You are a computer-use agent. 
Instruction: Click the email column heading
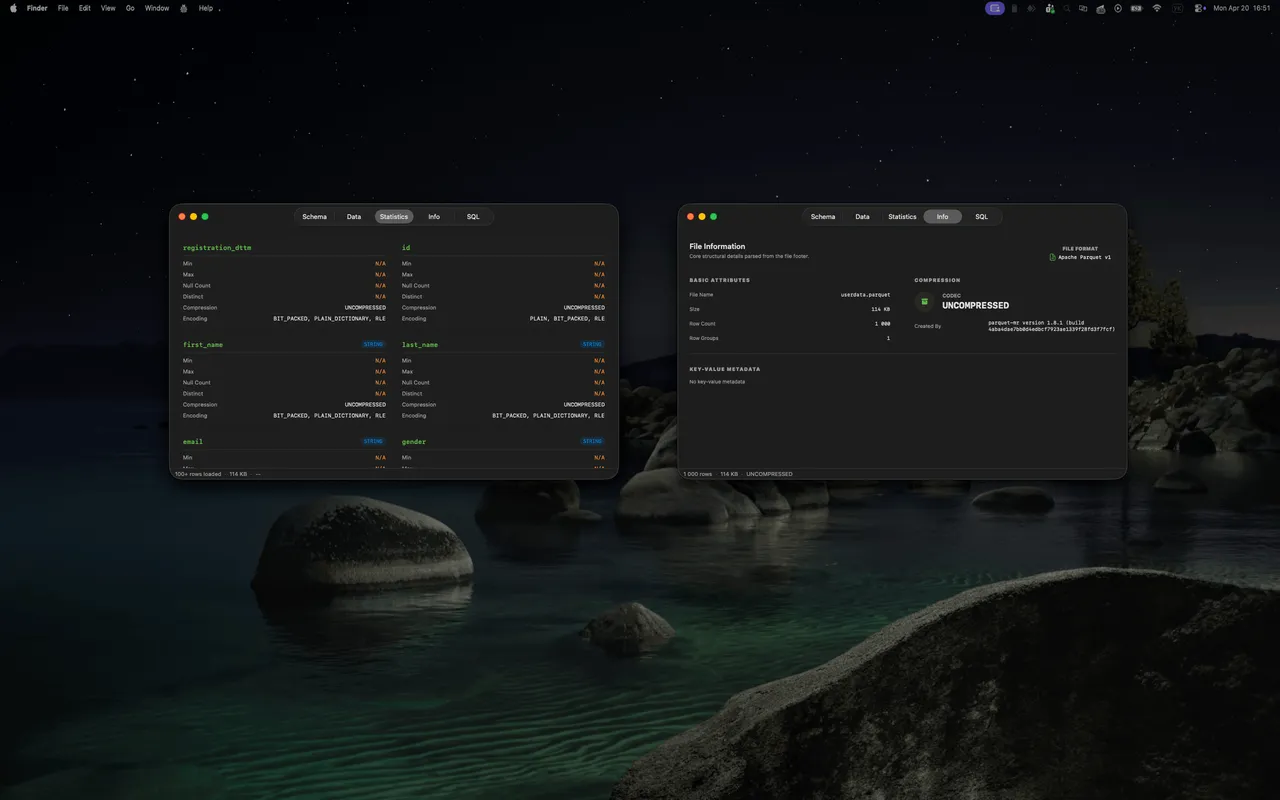193,441
